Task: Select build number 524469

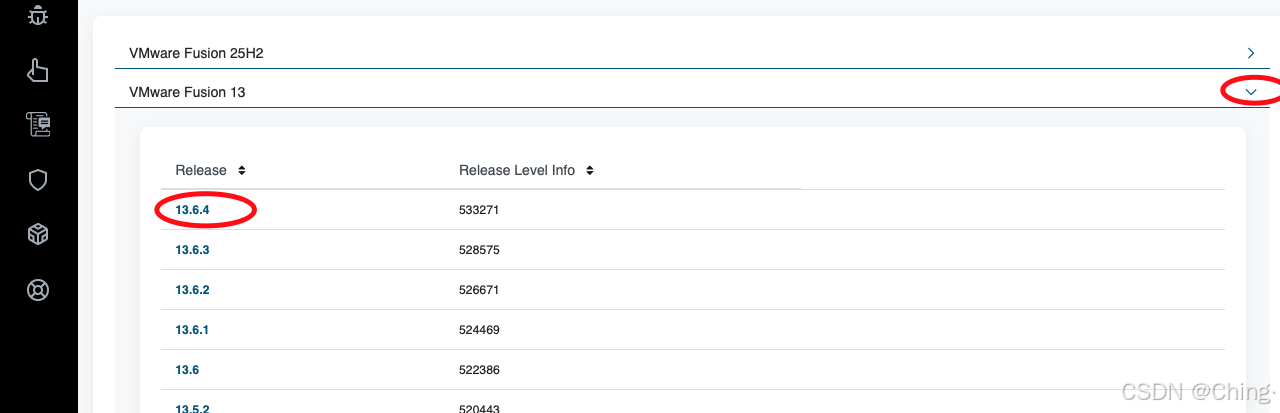Action: click(x=479, y=330)
